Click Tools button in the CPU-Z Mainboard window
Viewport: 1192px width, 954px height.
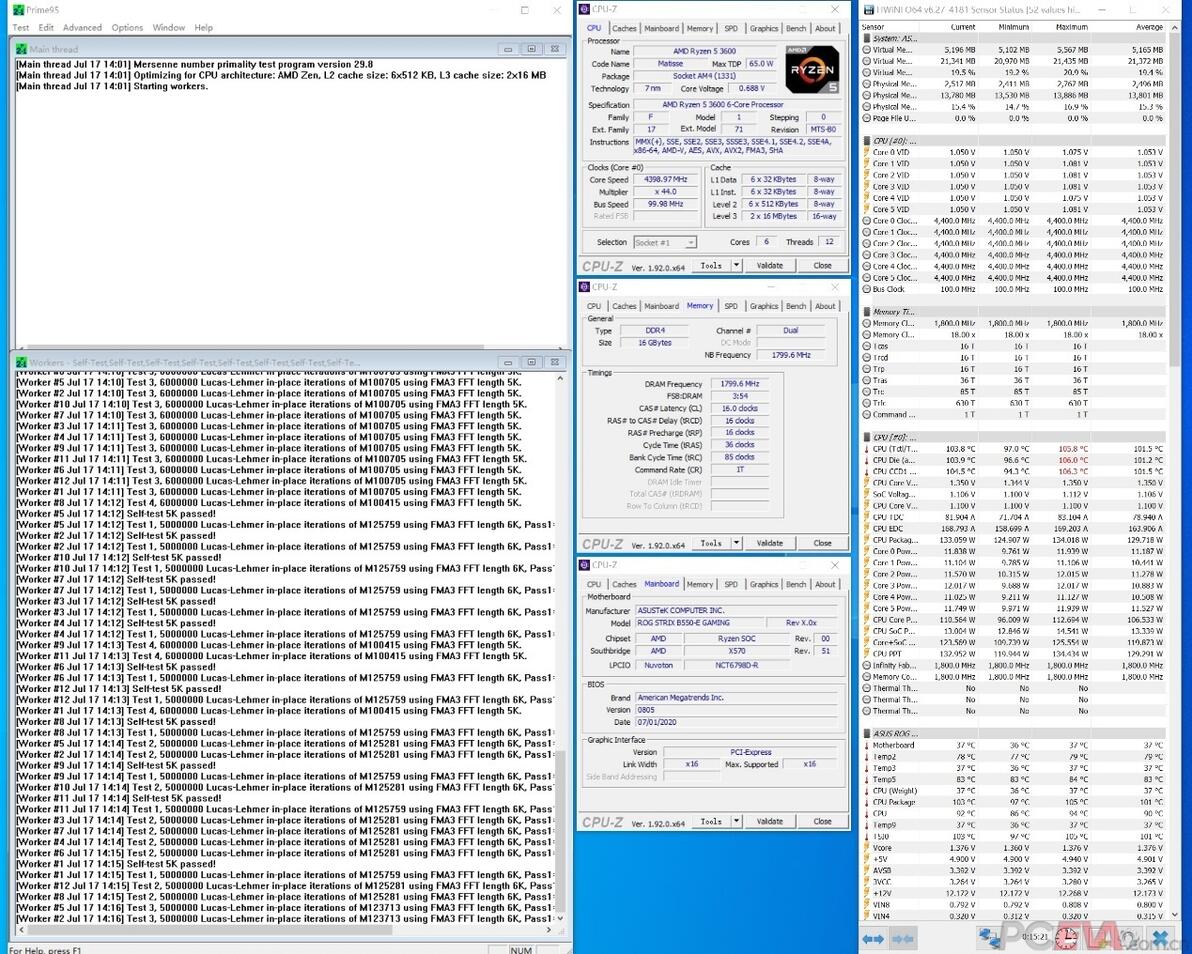(x=711, y=821)
